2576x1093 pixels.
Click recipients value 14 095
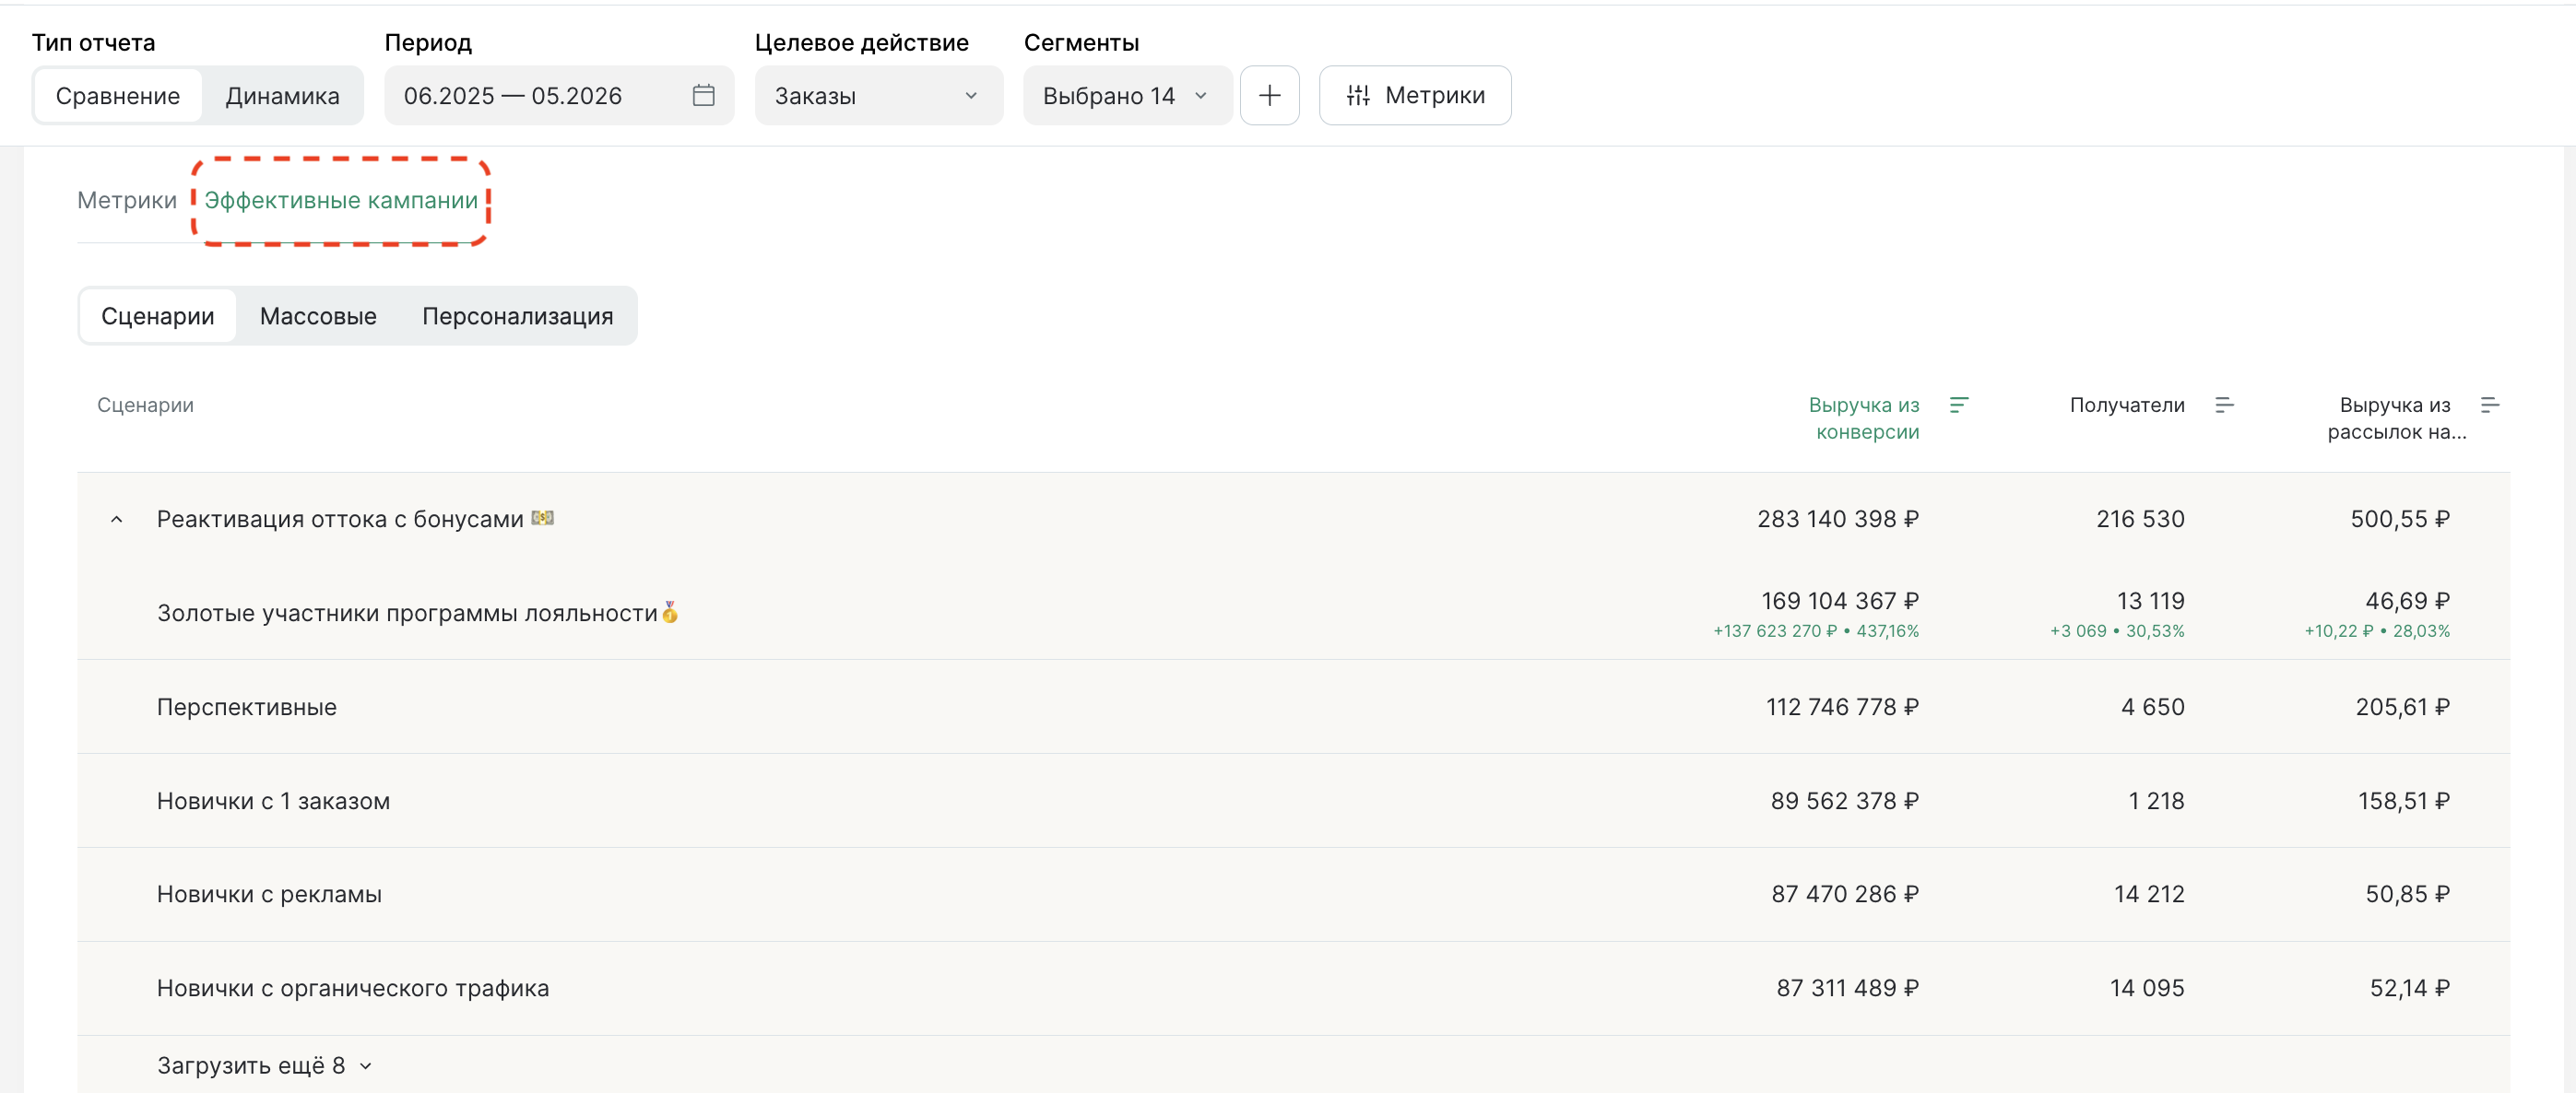tap(2147, 988)
